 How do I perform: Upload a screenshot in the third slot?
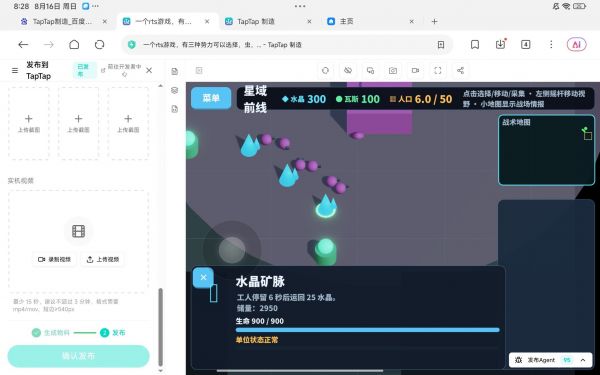[x=128, y=123]
